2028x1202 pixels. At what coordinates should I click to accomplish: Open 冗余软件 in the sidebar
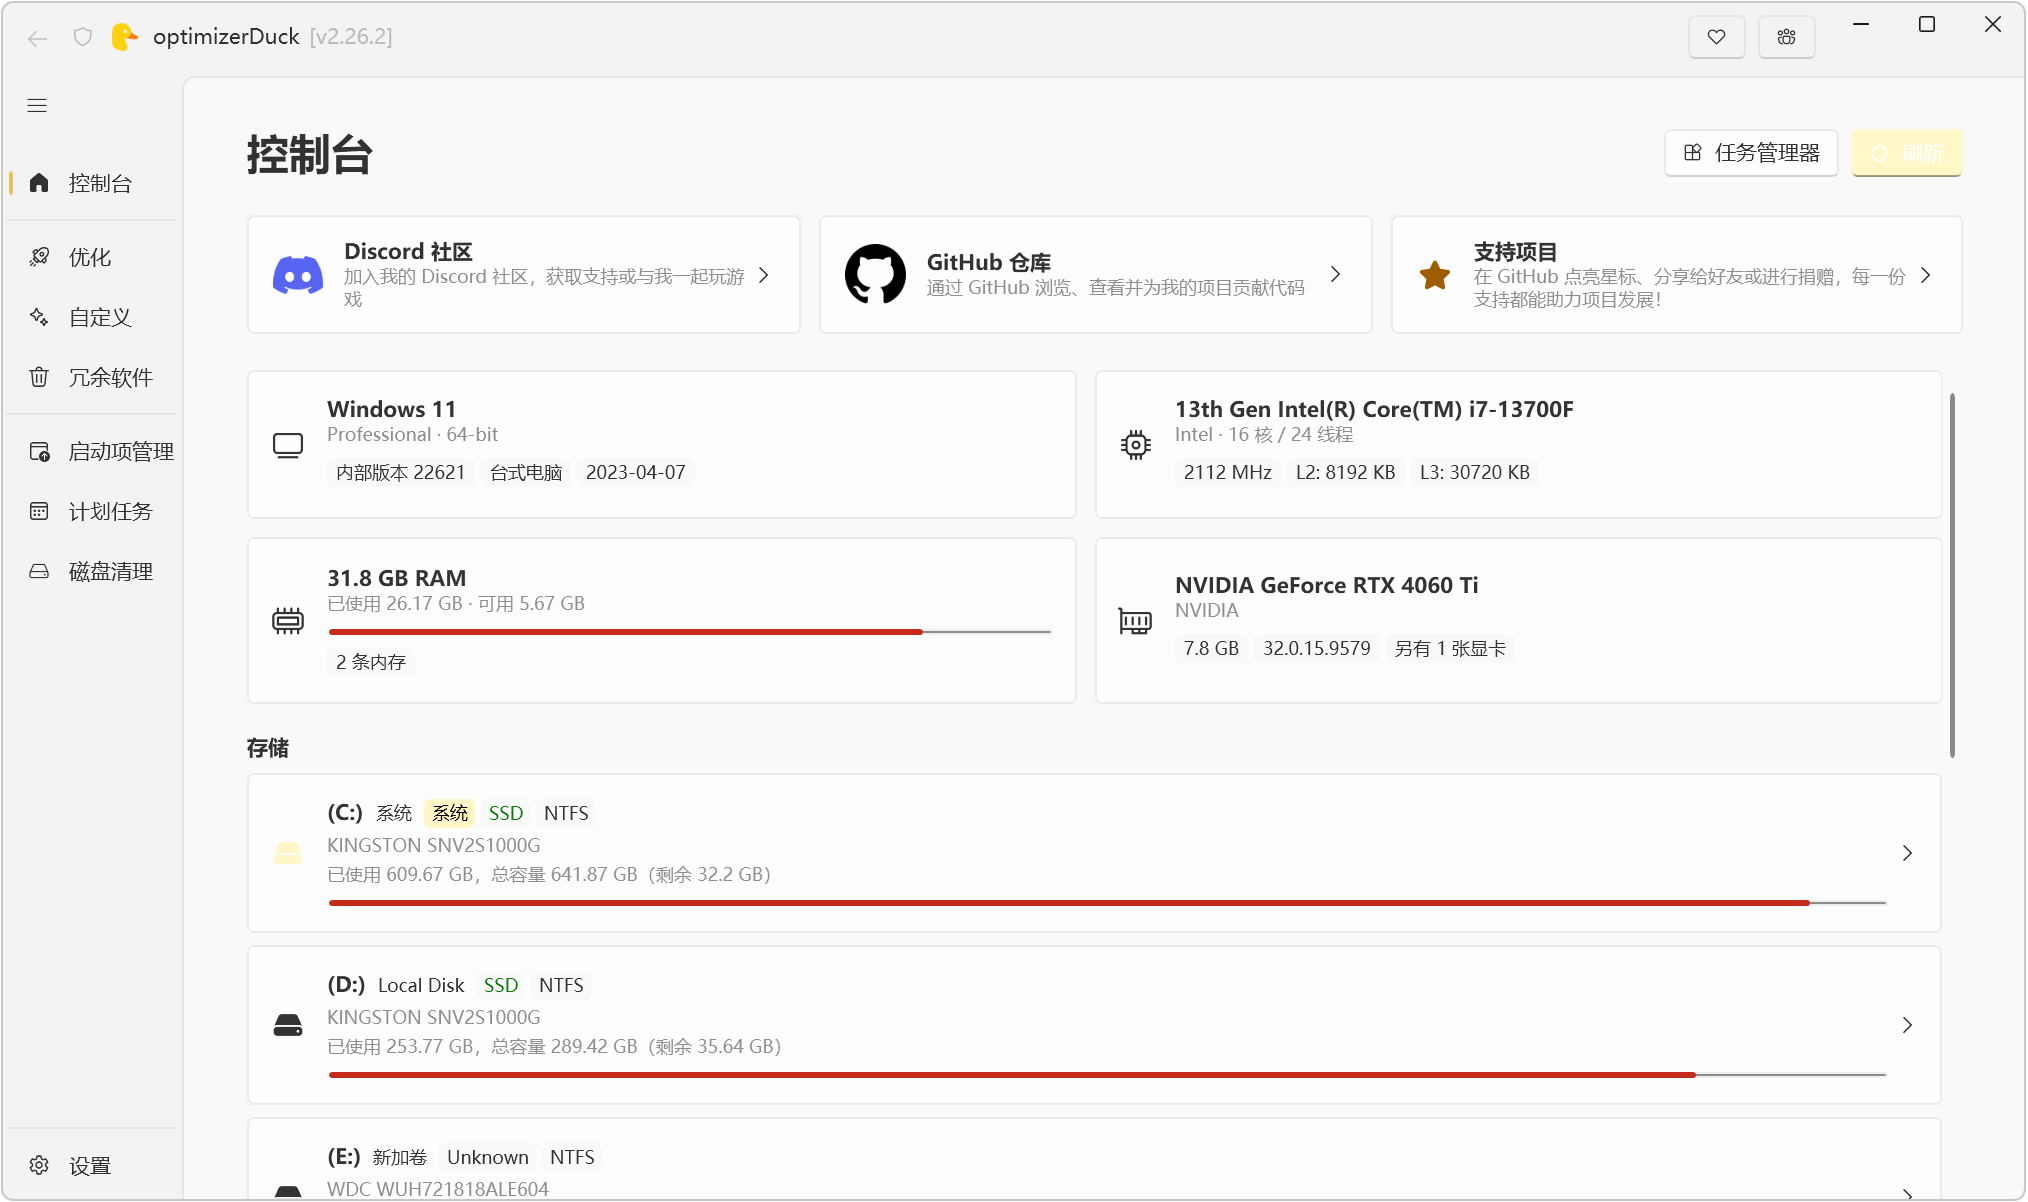[x=92, y=377]
